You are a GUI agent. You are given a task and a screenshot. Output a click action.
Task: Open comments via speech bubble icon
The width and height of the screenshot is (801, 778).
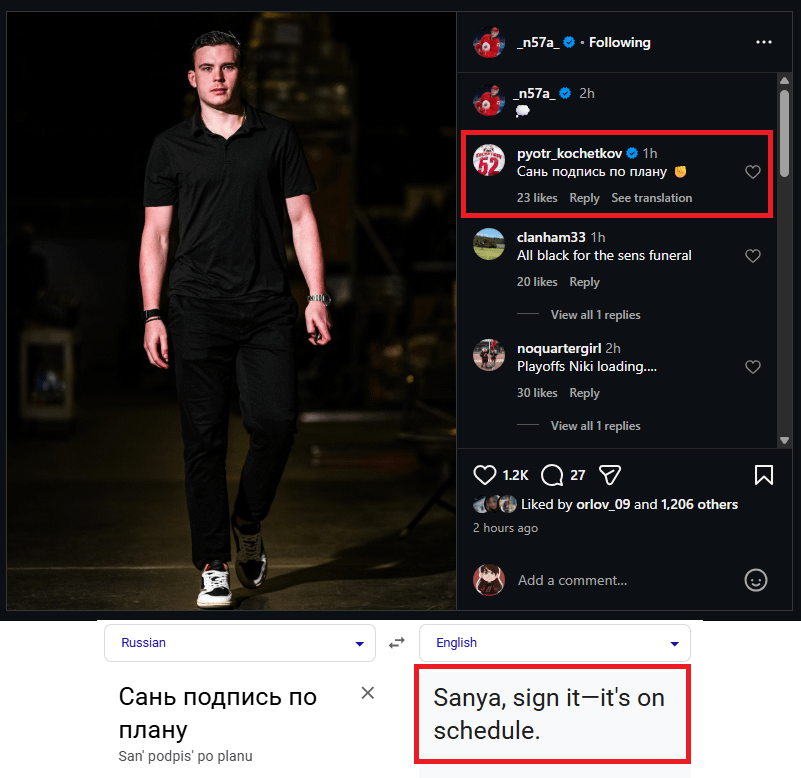(551, 474)
